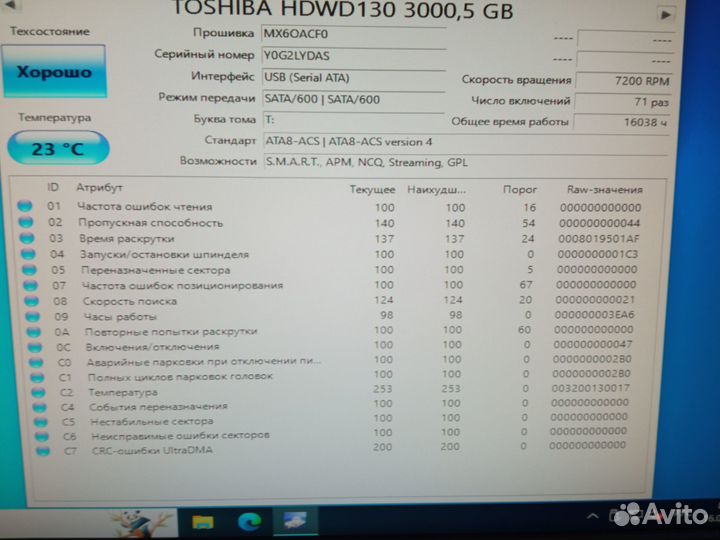Viewport: 720px width, 540px height.
Task: Select the Неисправимые ошибки секторов row
Action: tap(330, 434)
